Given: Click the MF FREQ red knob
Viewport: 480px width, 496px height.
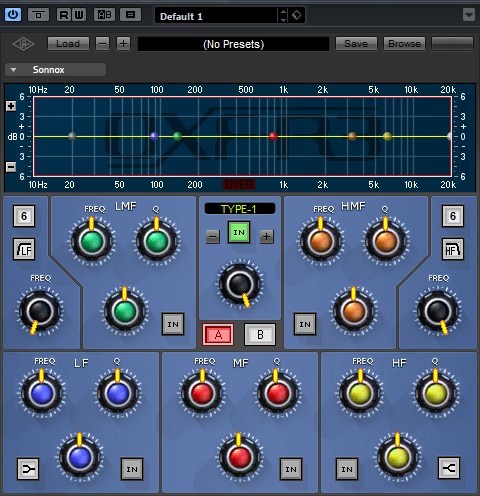Looking at the screenshot, I should point(202,393).
